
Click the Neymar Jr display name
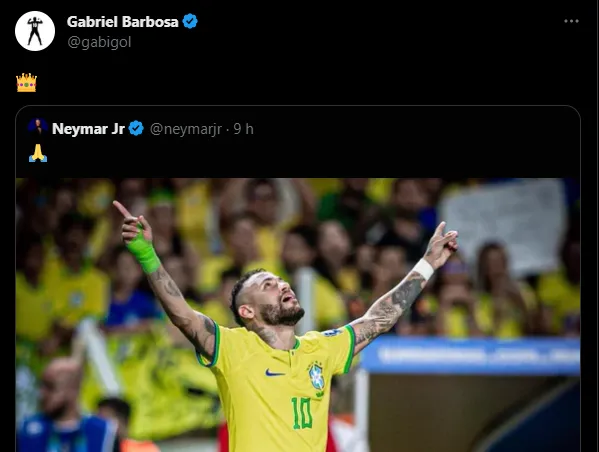click(x=88, y=129)
